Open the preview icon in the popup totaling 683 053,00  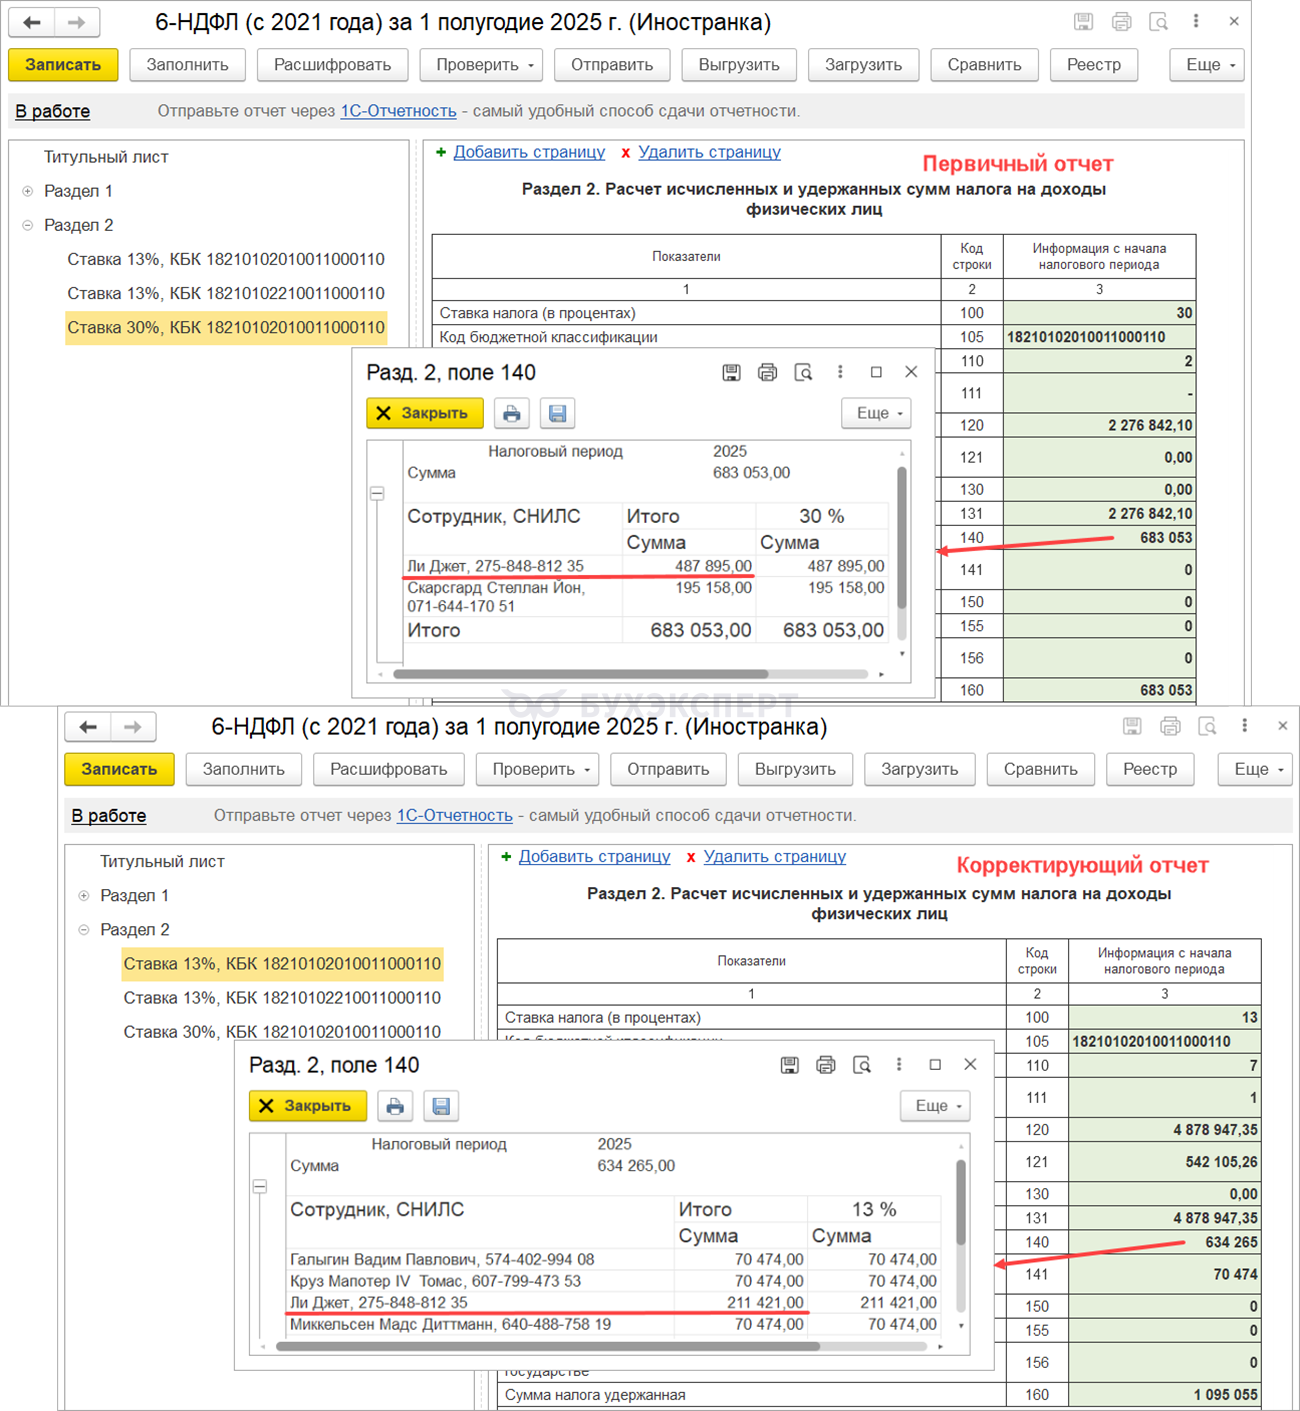tap(803, 372)
